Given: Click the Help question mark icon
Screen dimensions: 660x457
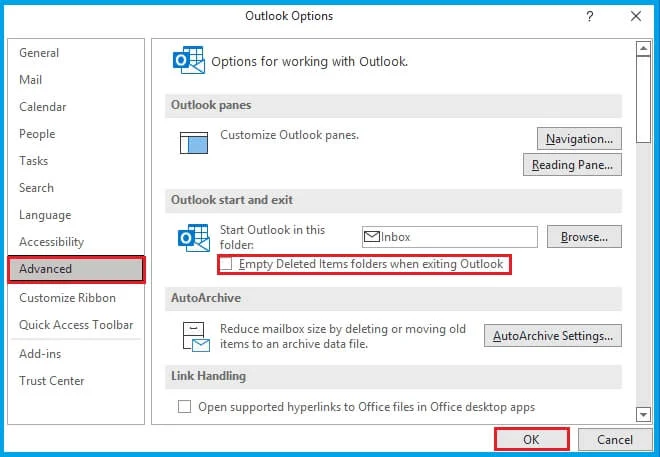Looking at the screenshot, I should coord(590,16).
